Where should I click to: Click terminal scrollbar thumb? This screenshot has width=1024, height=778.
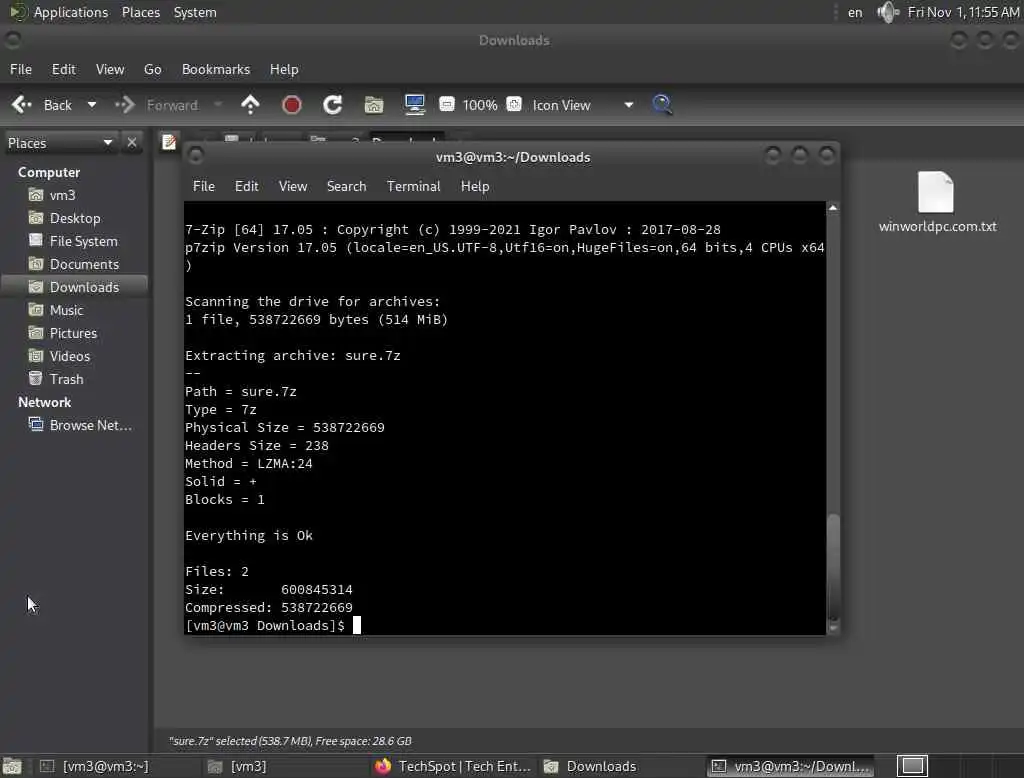(833, 565)
